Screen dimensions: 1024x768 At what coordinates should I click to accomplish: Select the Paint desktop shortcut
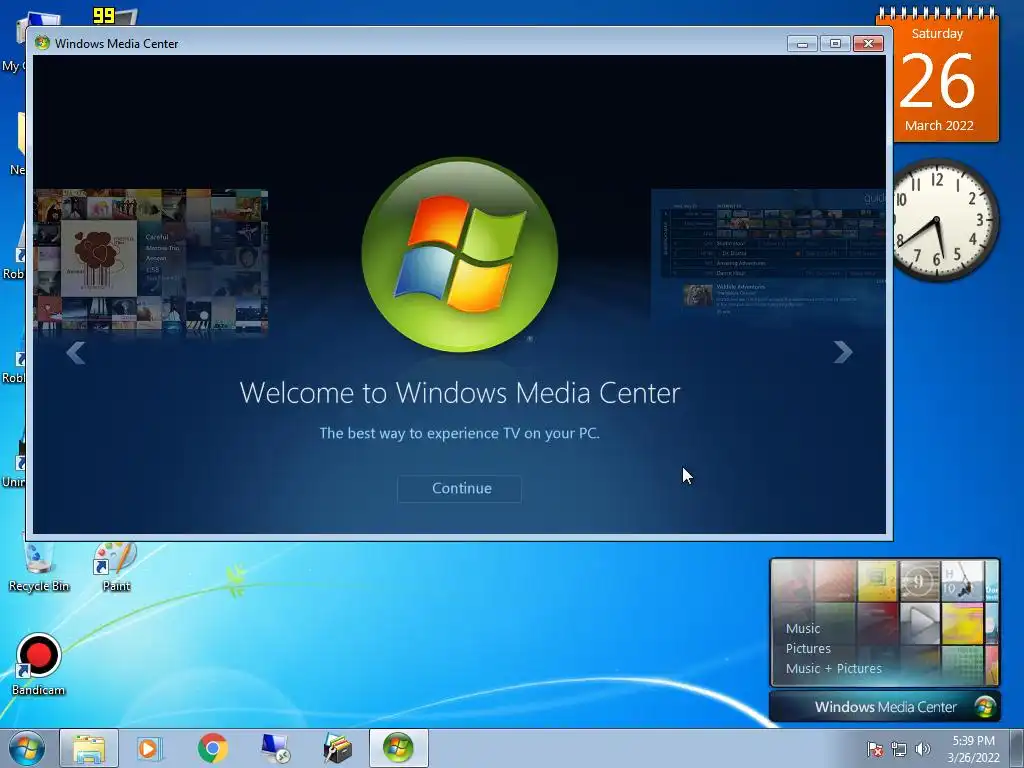[116, 567]
